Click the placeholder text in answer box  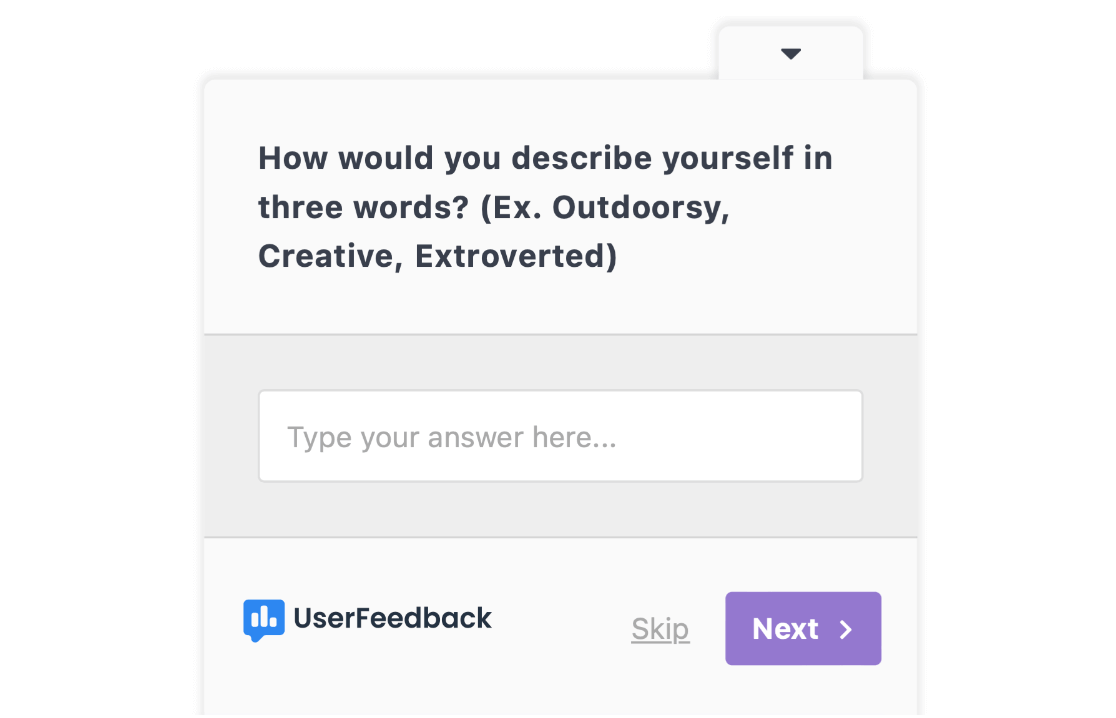(451, 437)
